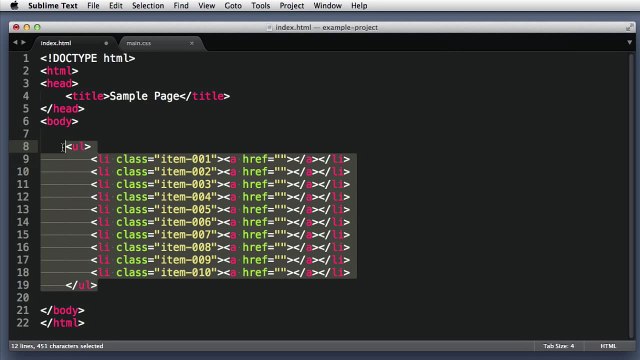
Task: Close the window with the red button
Action: pyautogui.click(x=16, y=27)
